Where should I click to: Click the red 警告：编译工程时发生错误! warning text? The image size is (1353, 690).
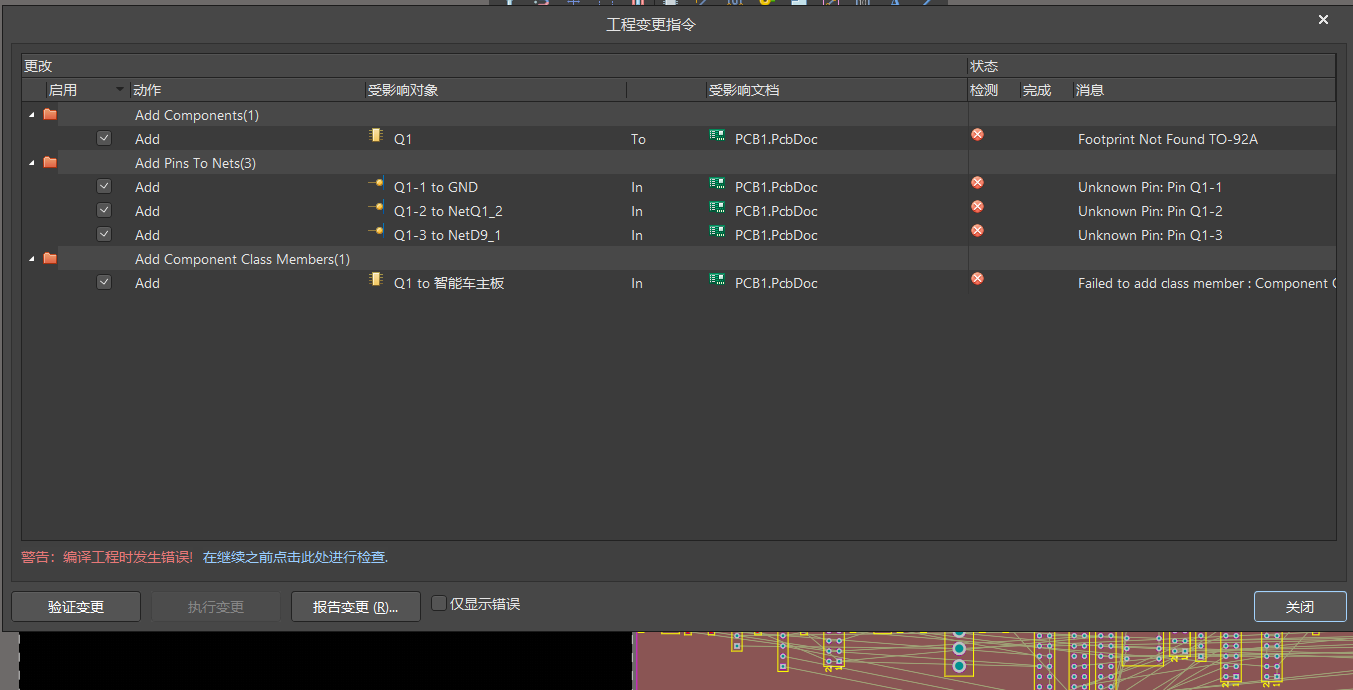[x=107, y=557]
